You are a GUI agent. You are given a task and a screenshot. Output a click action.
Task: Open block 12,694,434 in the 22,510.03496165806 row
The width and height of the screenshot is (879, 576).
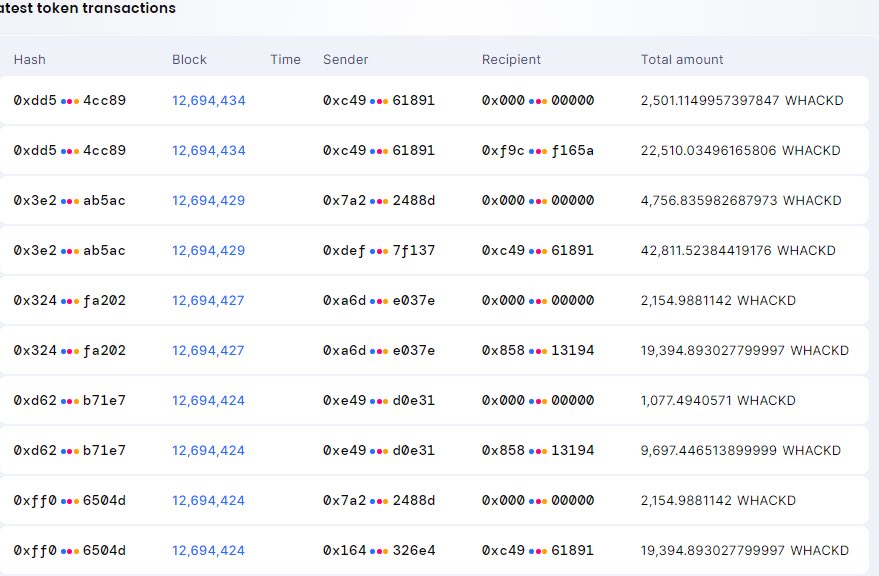(209, 150)
